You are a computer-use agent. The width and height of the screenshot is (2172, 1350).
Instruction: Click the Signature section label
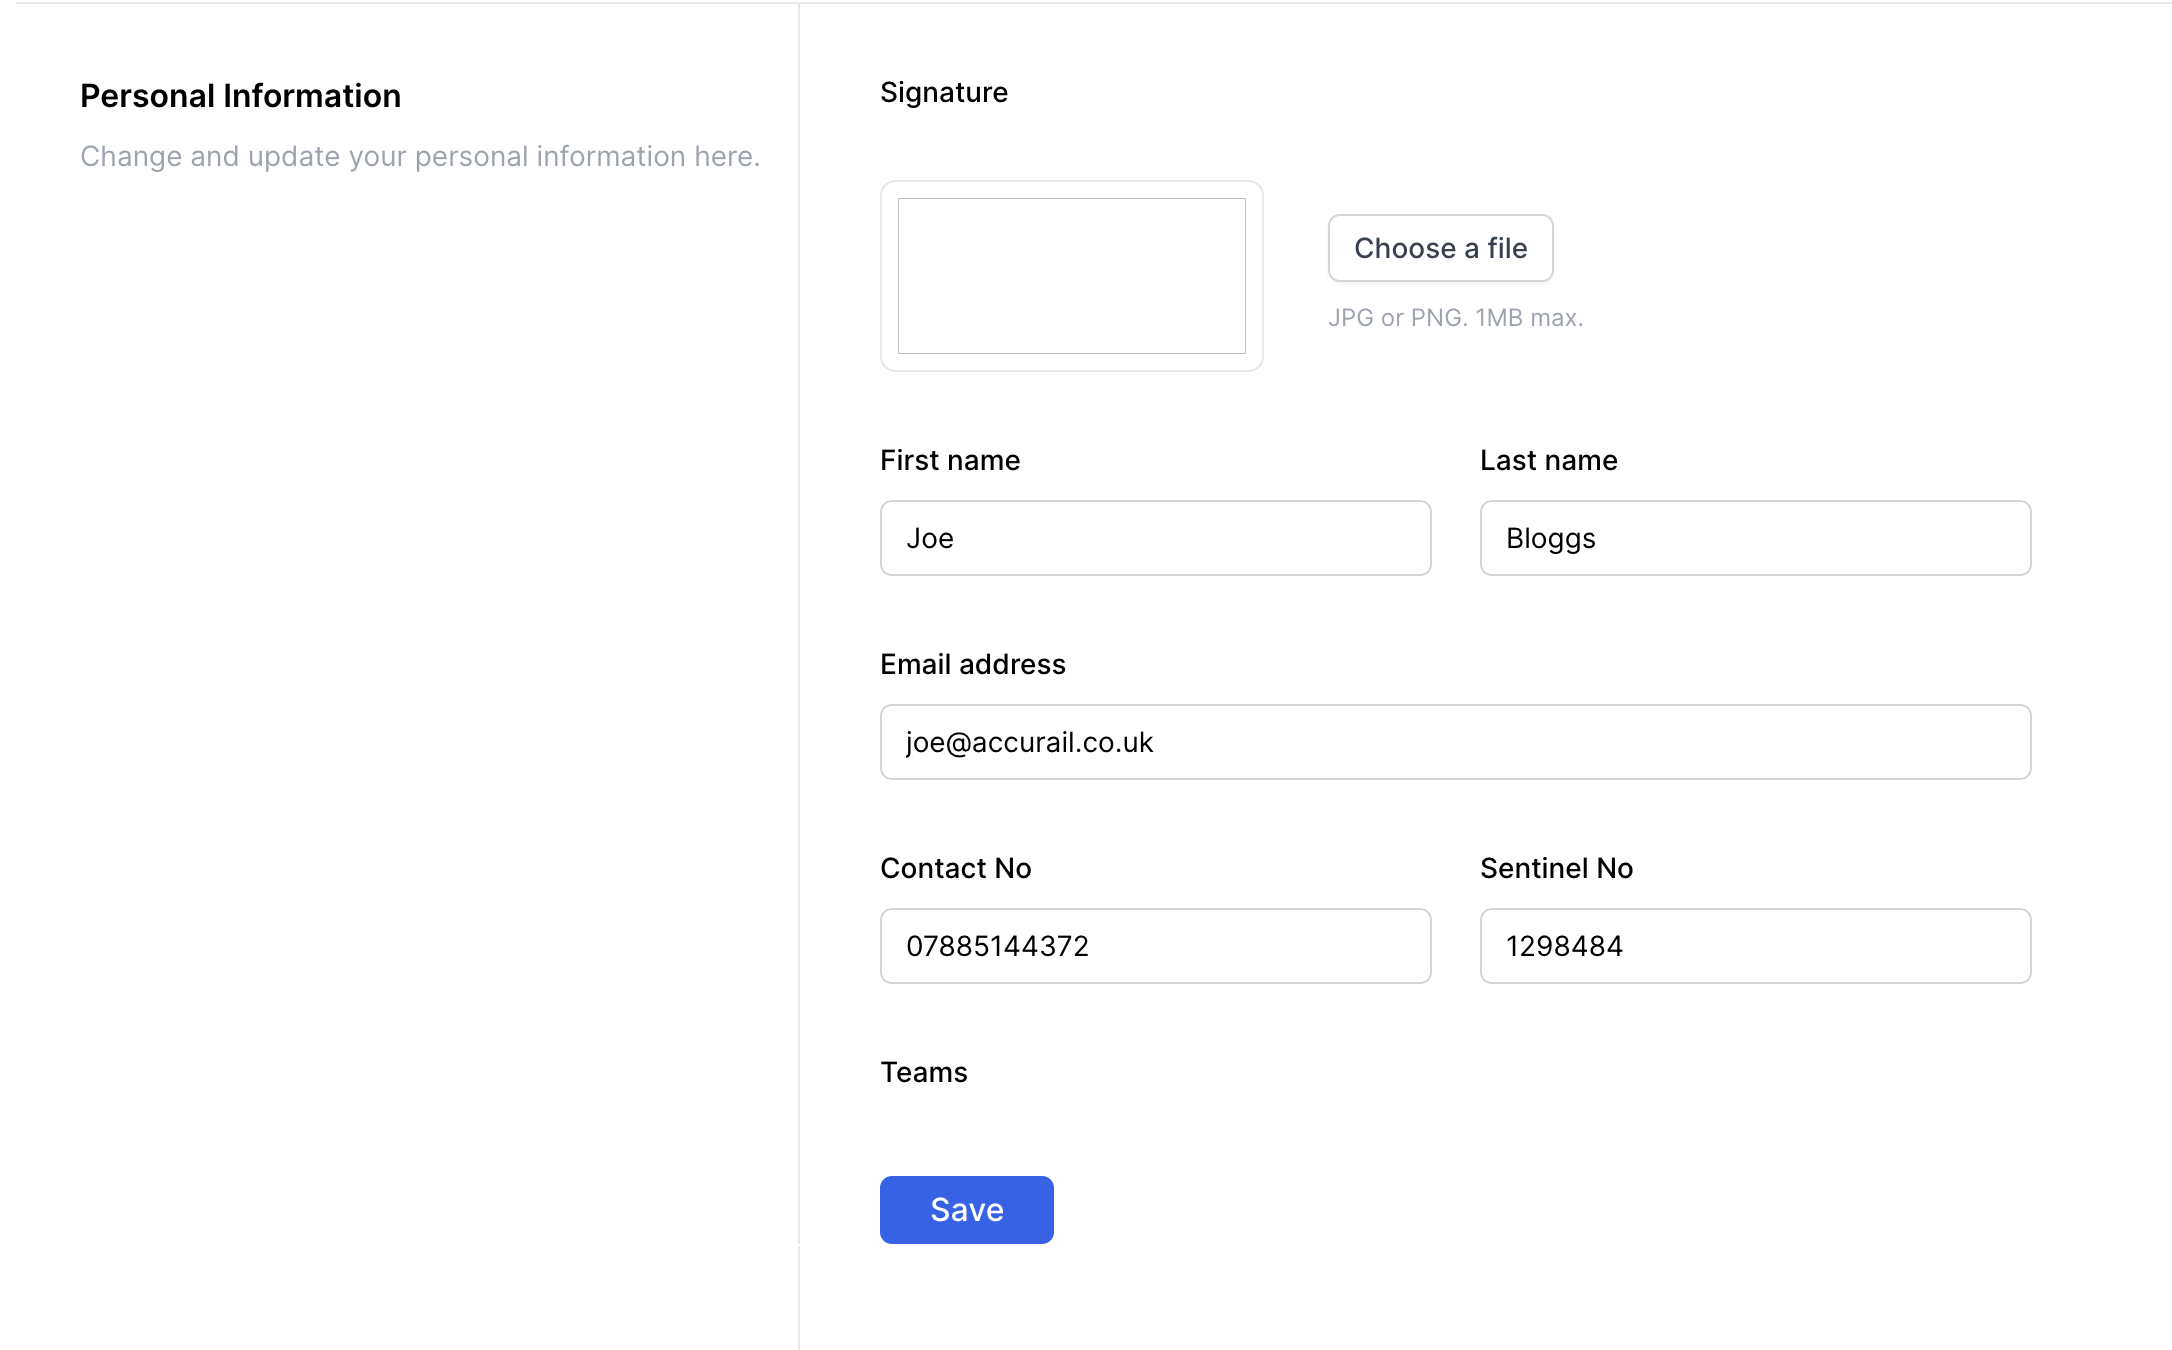coord(943,92)
